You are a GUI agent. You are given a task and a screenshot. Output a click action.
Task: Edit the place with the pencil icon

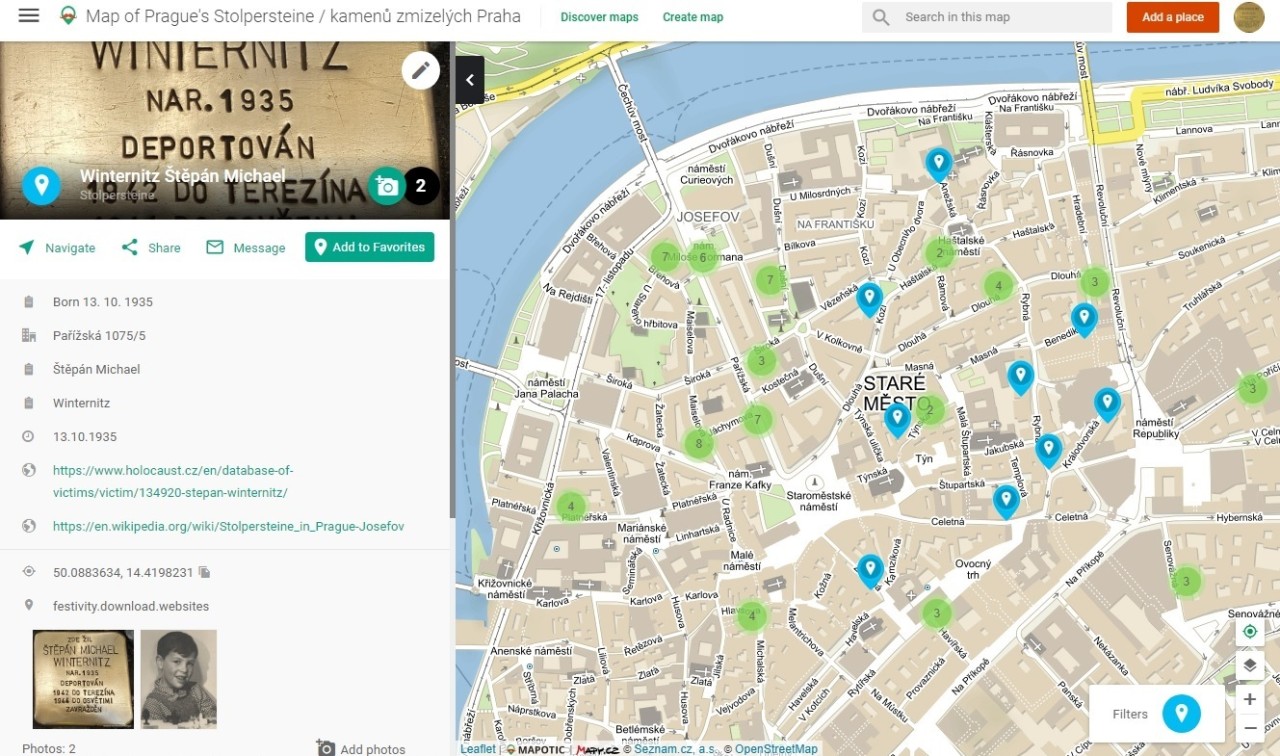421,70
